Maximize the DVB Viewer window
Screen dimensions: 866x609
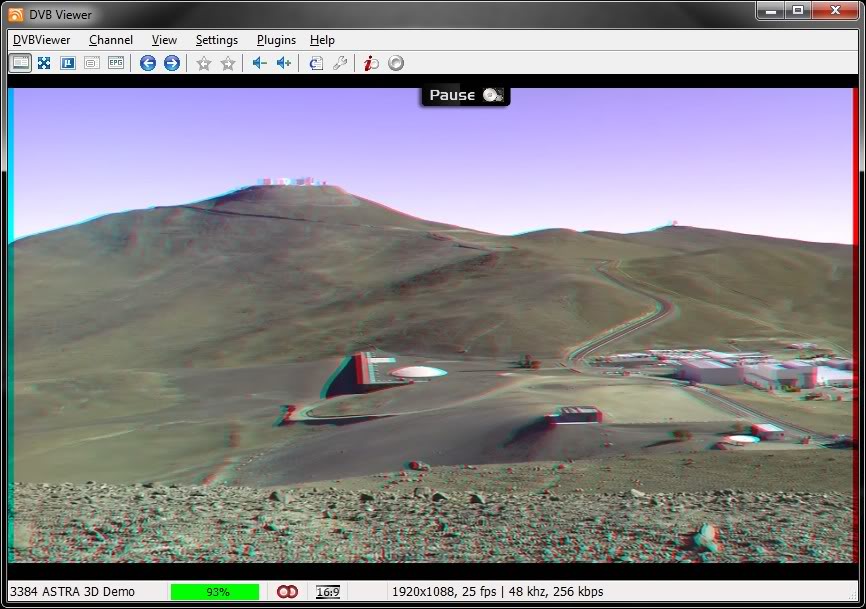click(x=798, y=10)
